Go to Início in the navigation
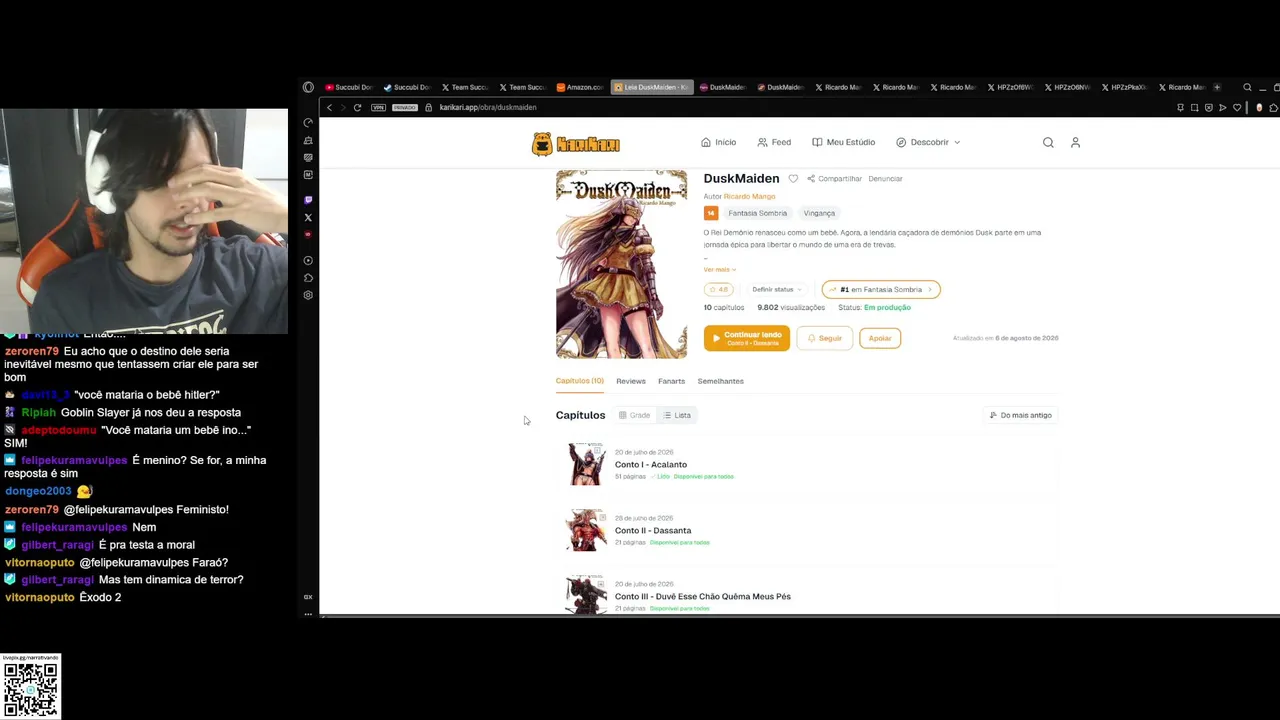 click(719, 142)
